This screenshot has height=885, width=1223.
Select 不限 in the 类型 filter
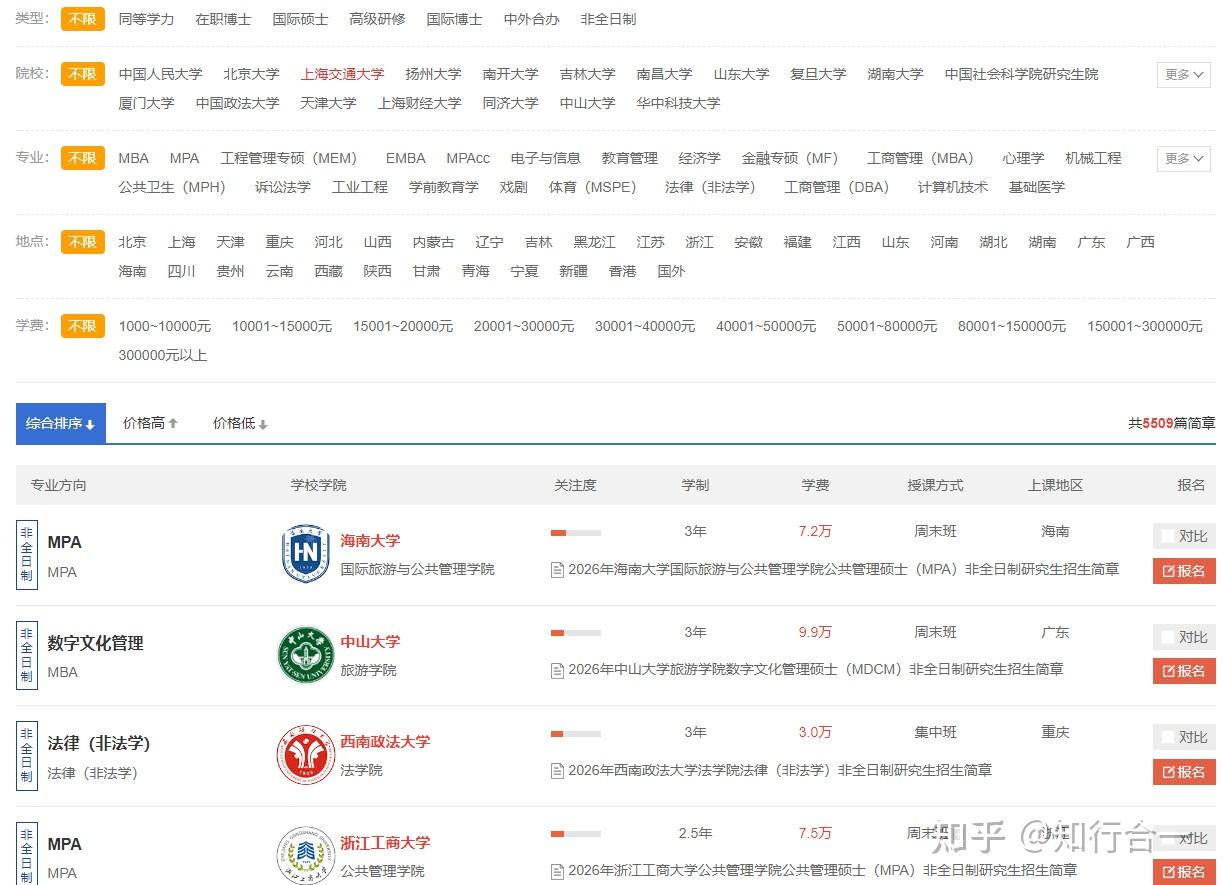coord(83,19)
